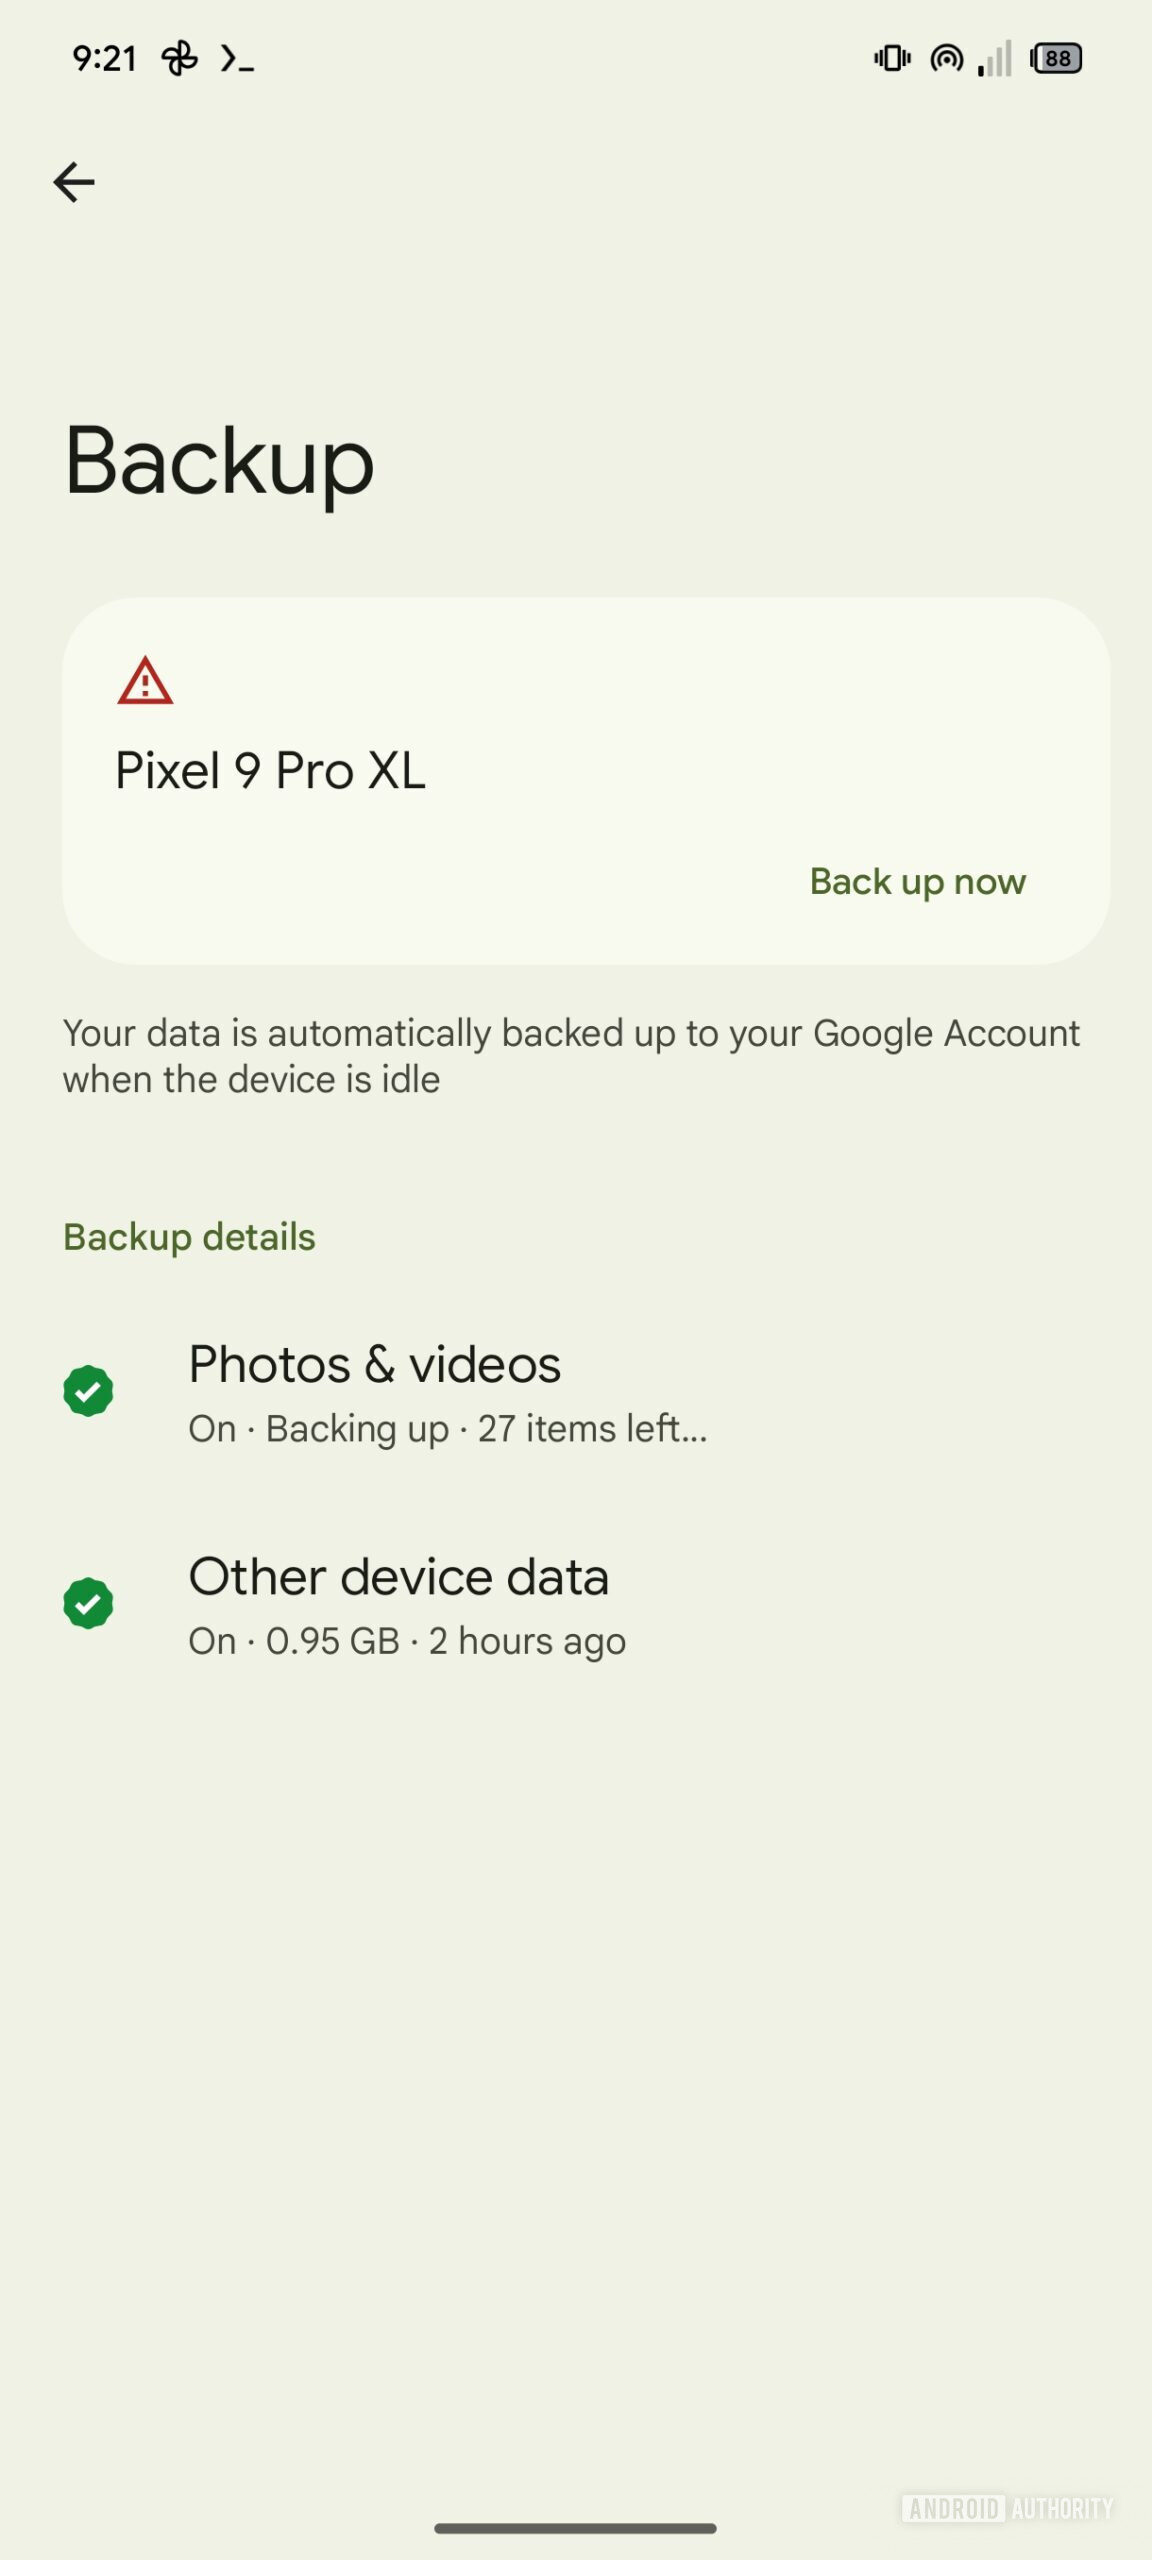
Task: Tap the hotspot status icon
Action: click(x=946, y=58)
